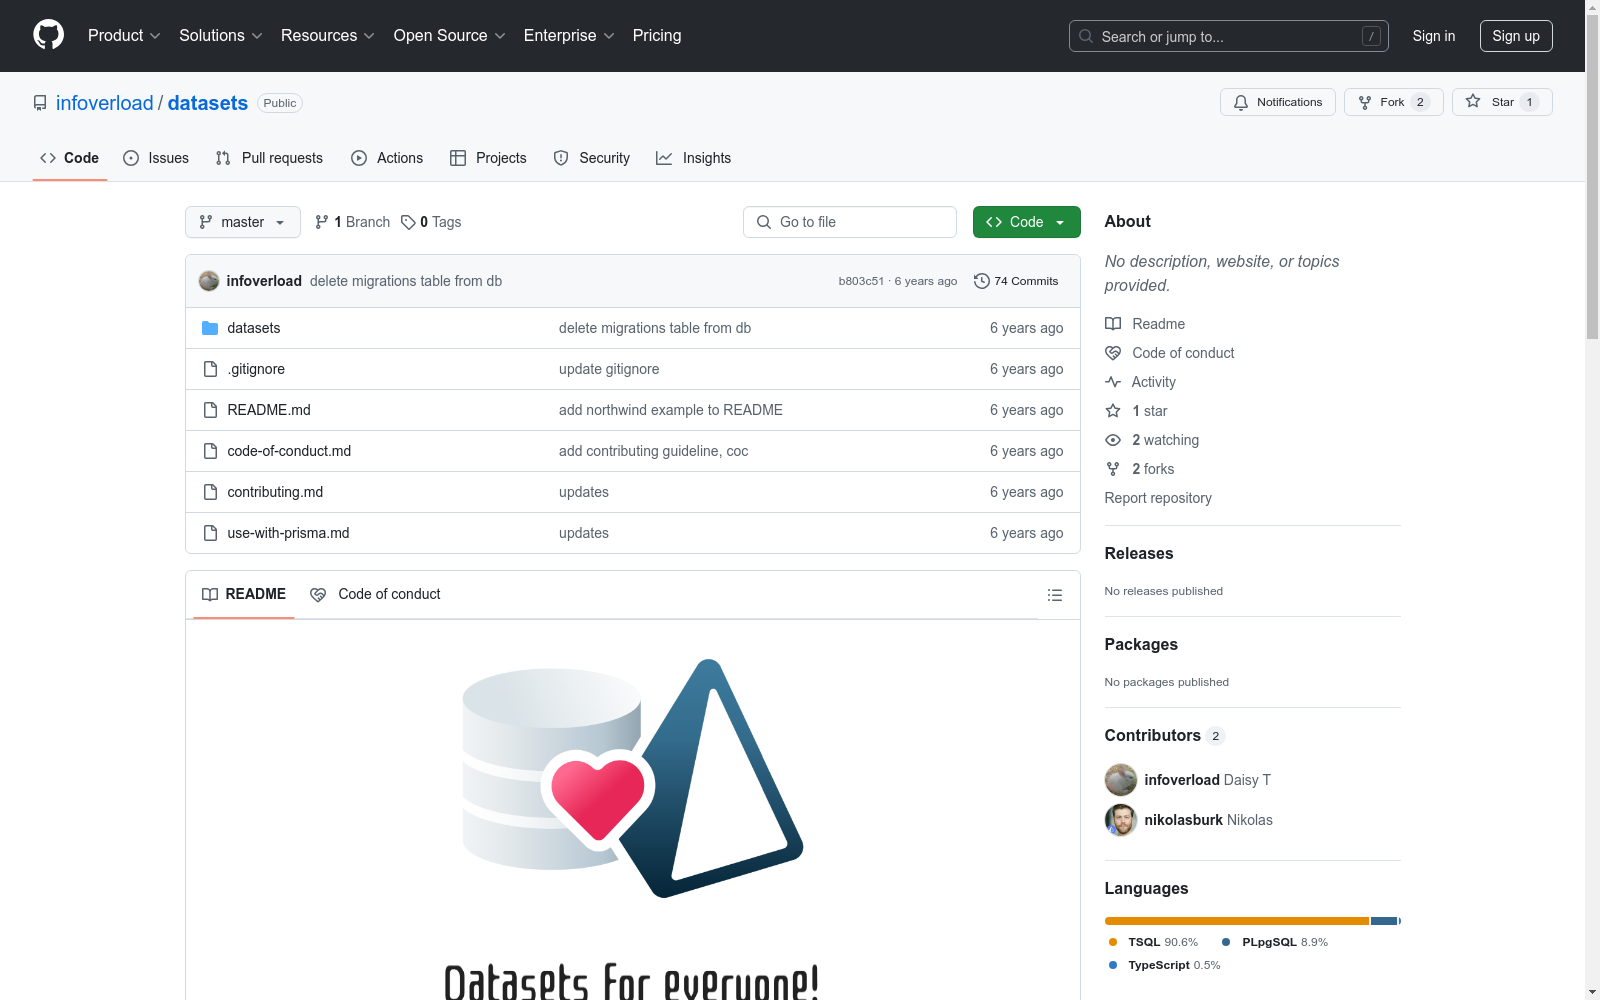
Task: Click the heart-handshake icon beside Code of conduct in About
Action: (x=1113, y=353)
